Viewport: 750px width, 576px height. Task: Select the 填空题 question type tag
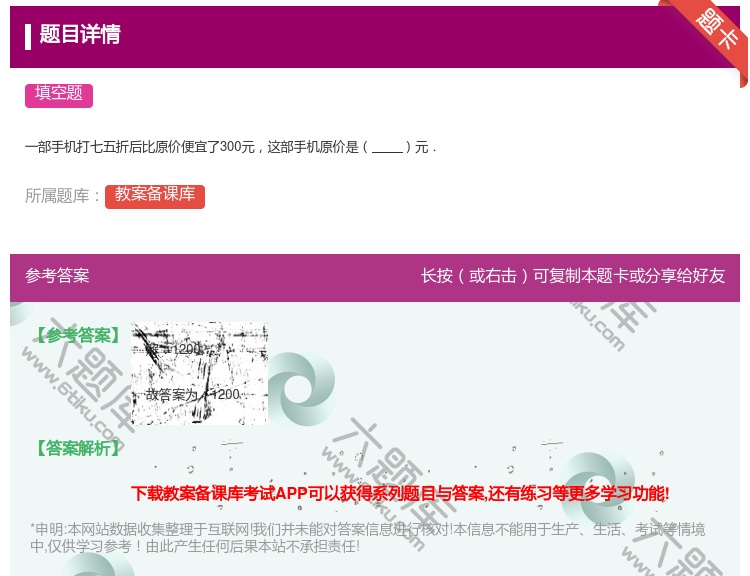tap(59, 95)
